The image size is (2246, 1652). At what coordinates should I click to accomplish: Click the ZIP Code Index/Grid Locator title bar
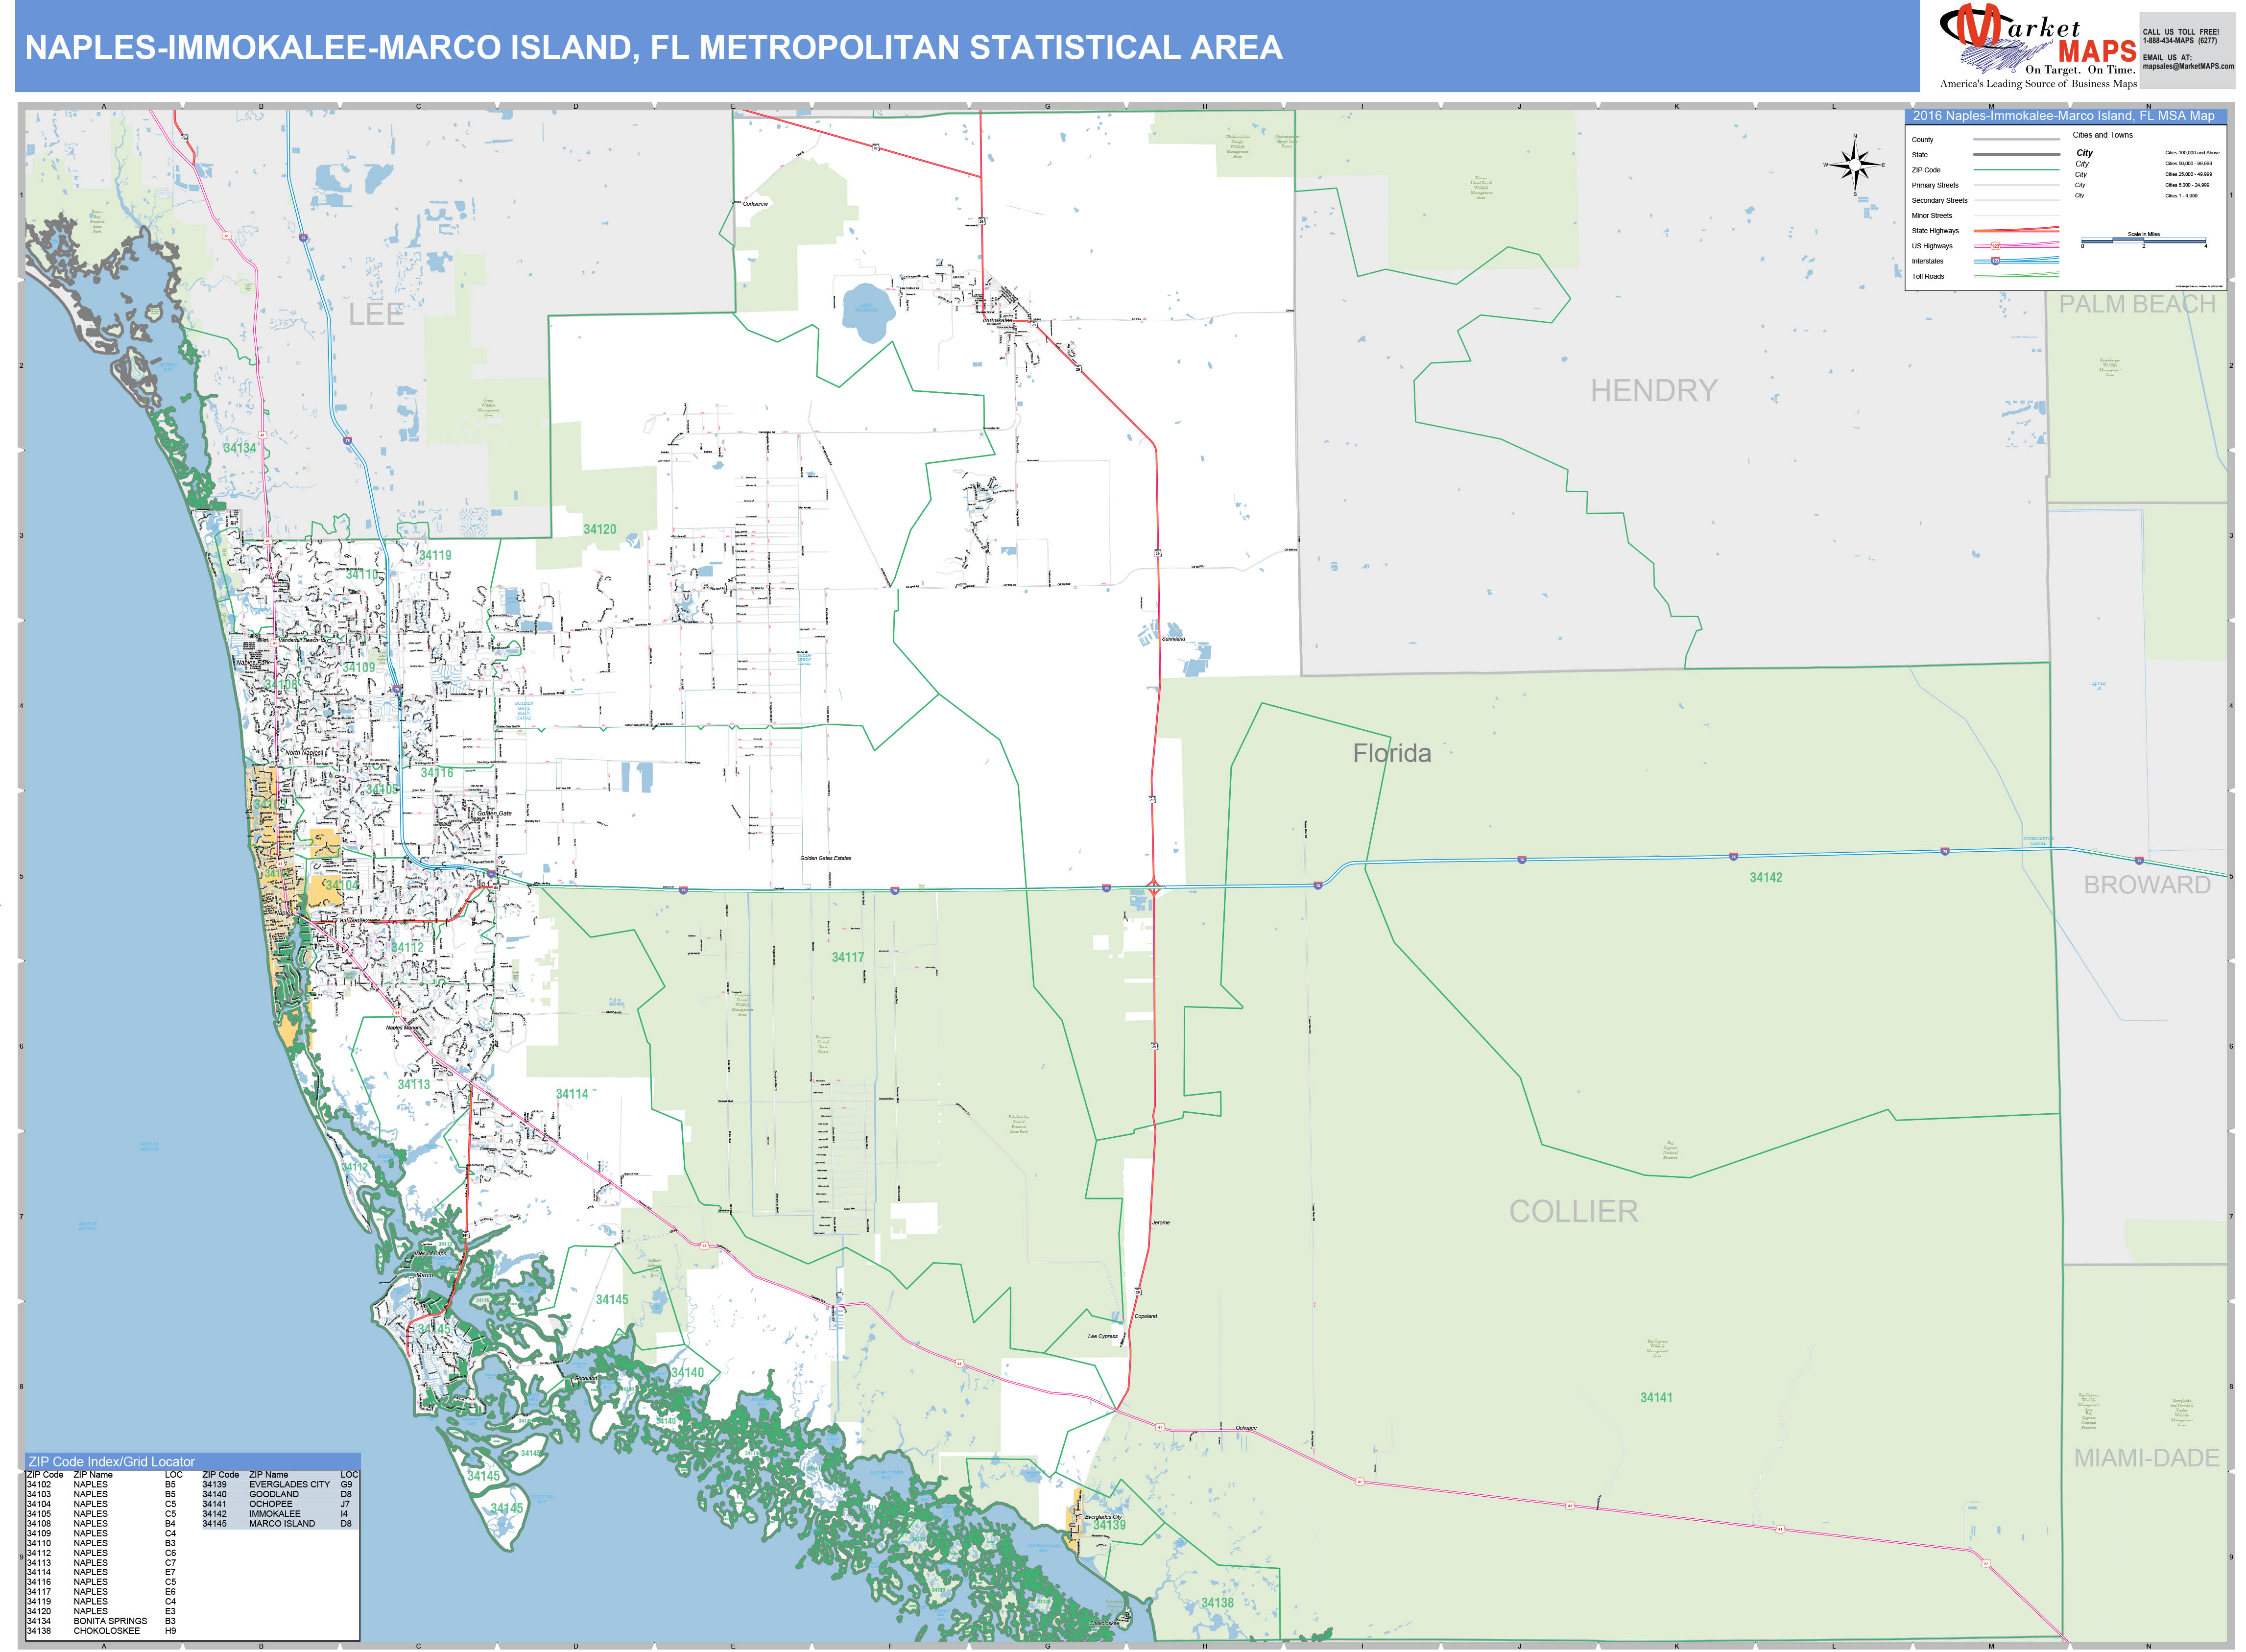pyautogui.click(x=111, y=1462)
